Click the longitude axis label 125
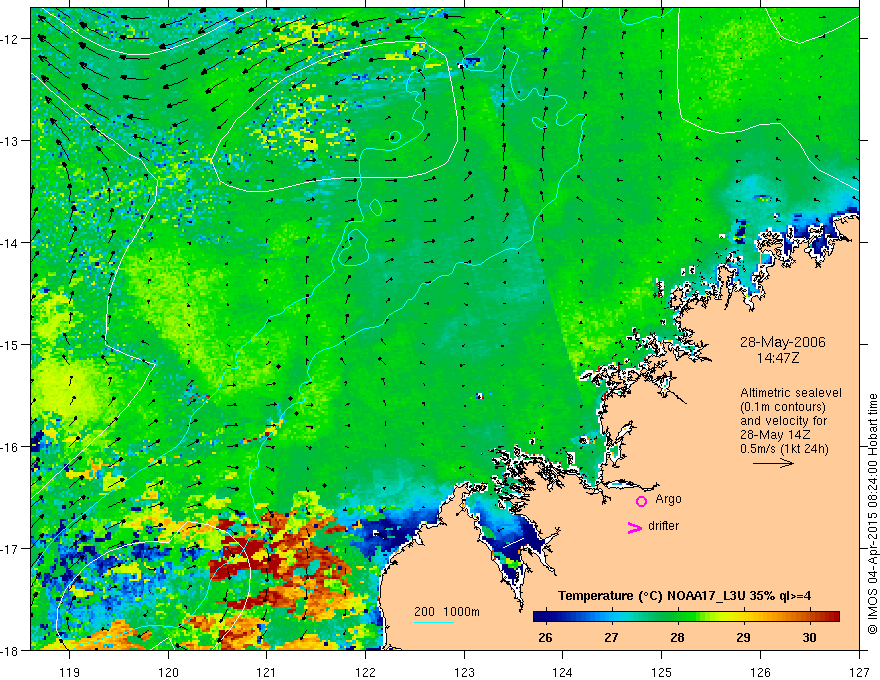The width and height of the screenshot is (880, 680). (662, 672)
